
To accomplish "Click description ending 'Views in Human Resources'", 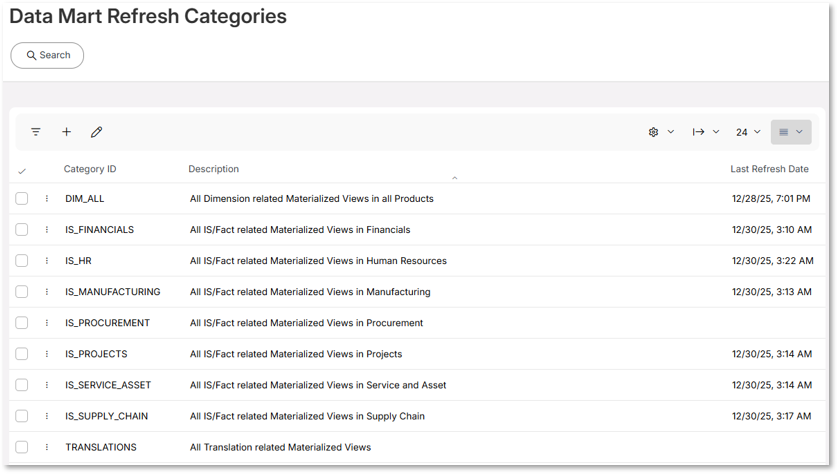I will point(318,261).
